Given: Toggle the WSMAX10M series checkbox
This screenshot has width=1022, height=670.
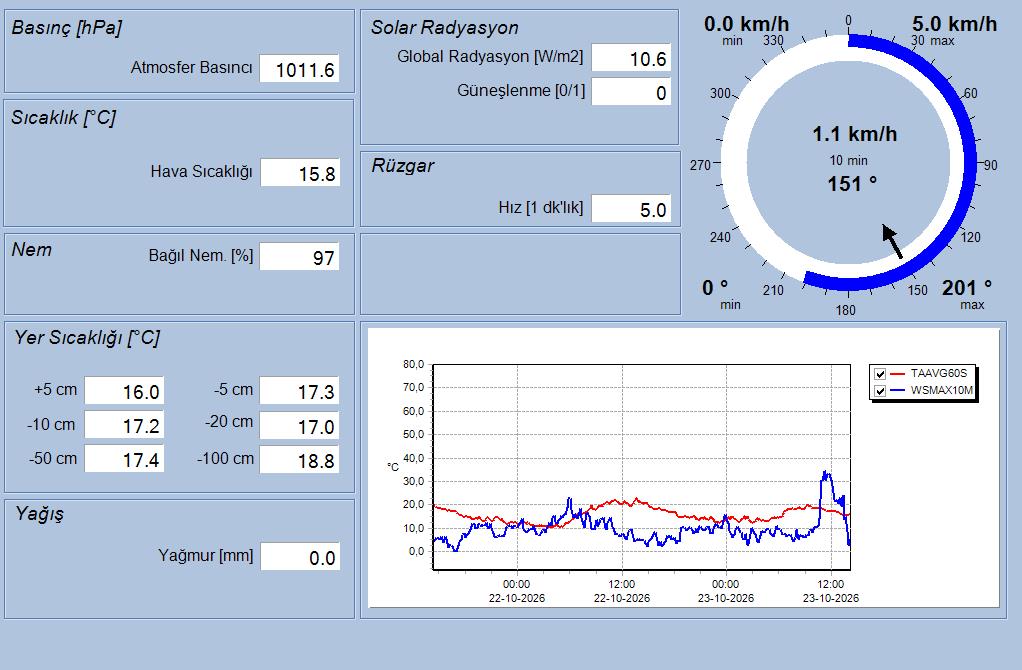Looking at the screenshot, I should coord(880,391).
